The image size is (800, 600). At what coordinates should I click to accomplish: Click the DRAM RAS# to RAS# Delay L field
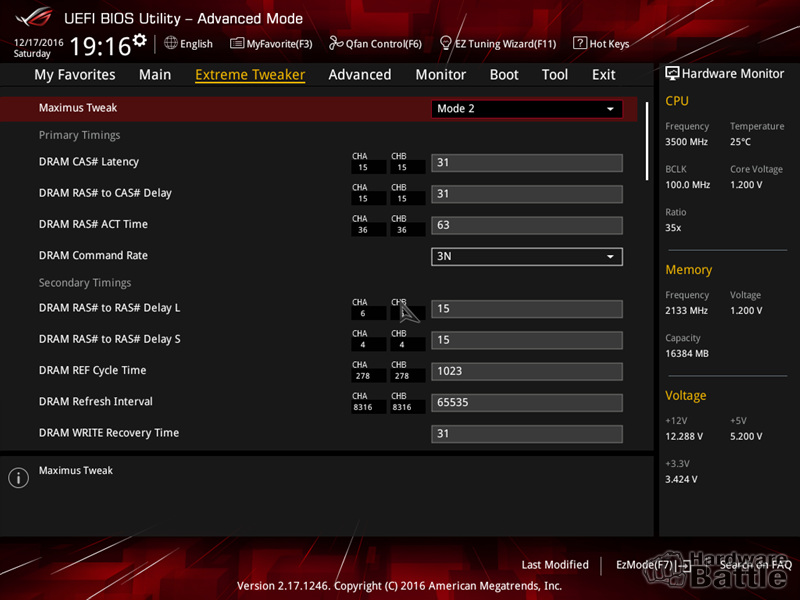pyautogui.click(x=527, y=309)
